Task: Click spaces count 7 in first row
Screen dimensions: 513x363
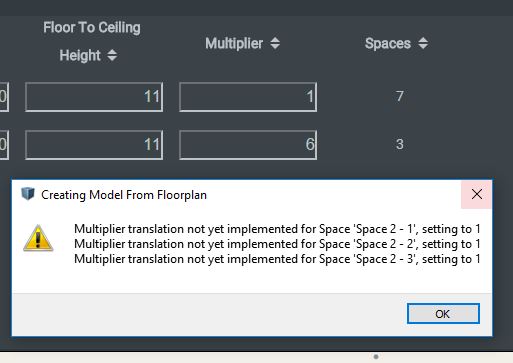Action: click(x=400, y=96)
